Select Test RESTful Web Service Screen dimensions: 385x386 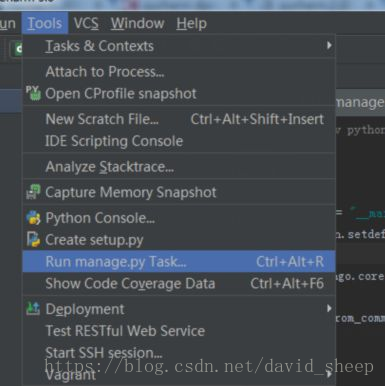pos(179,331)
